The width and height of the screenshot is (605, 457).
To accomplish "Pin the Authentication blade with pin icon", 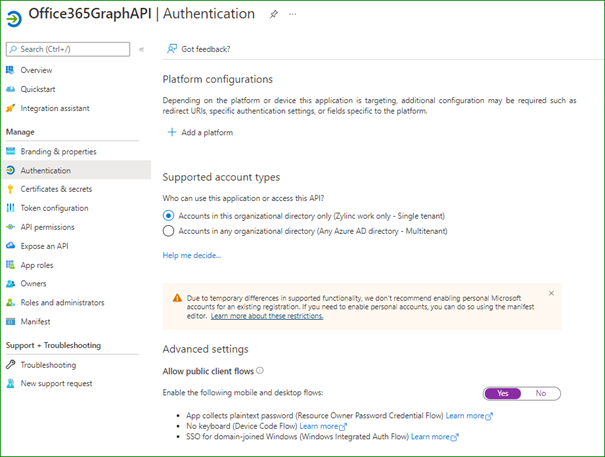I will coord(274,15).
